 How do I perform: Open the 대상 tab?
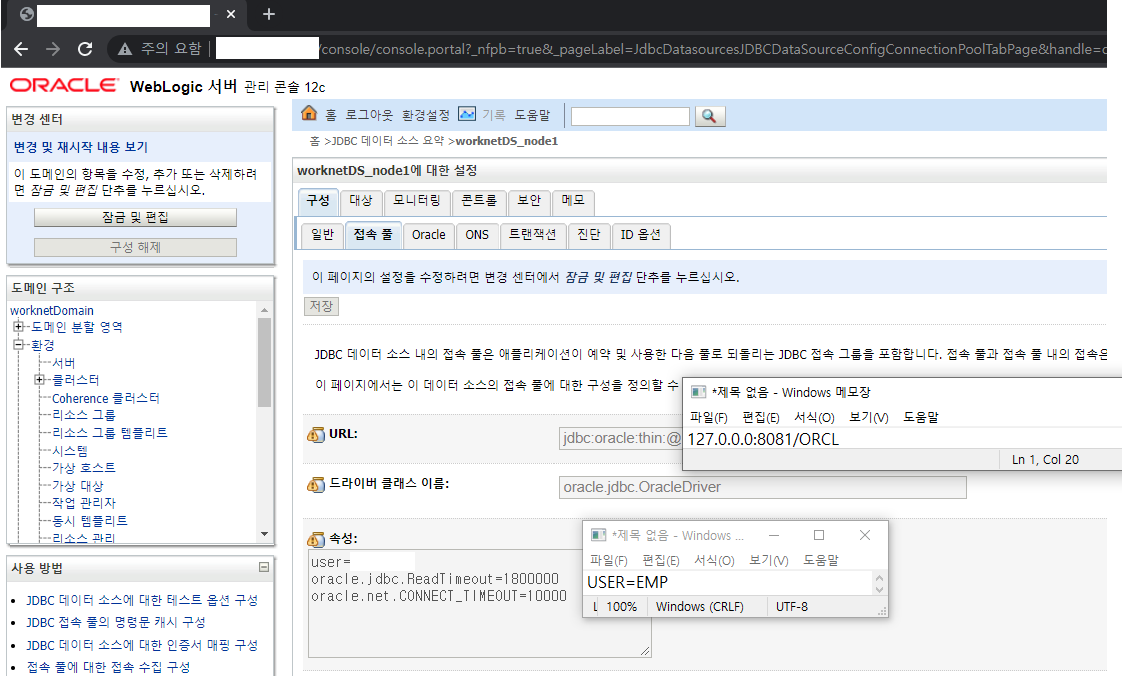[x=361, y=201]
